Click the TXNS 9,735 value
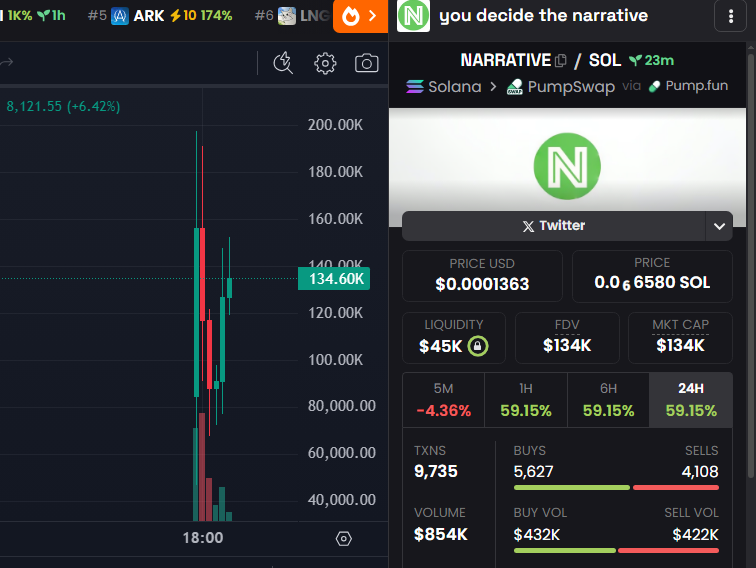 pos(436,471)
